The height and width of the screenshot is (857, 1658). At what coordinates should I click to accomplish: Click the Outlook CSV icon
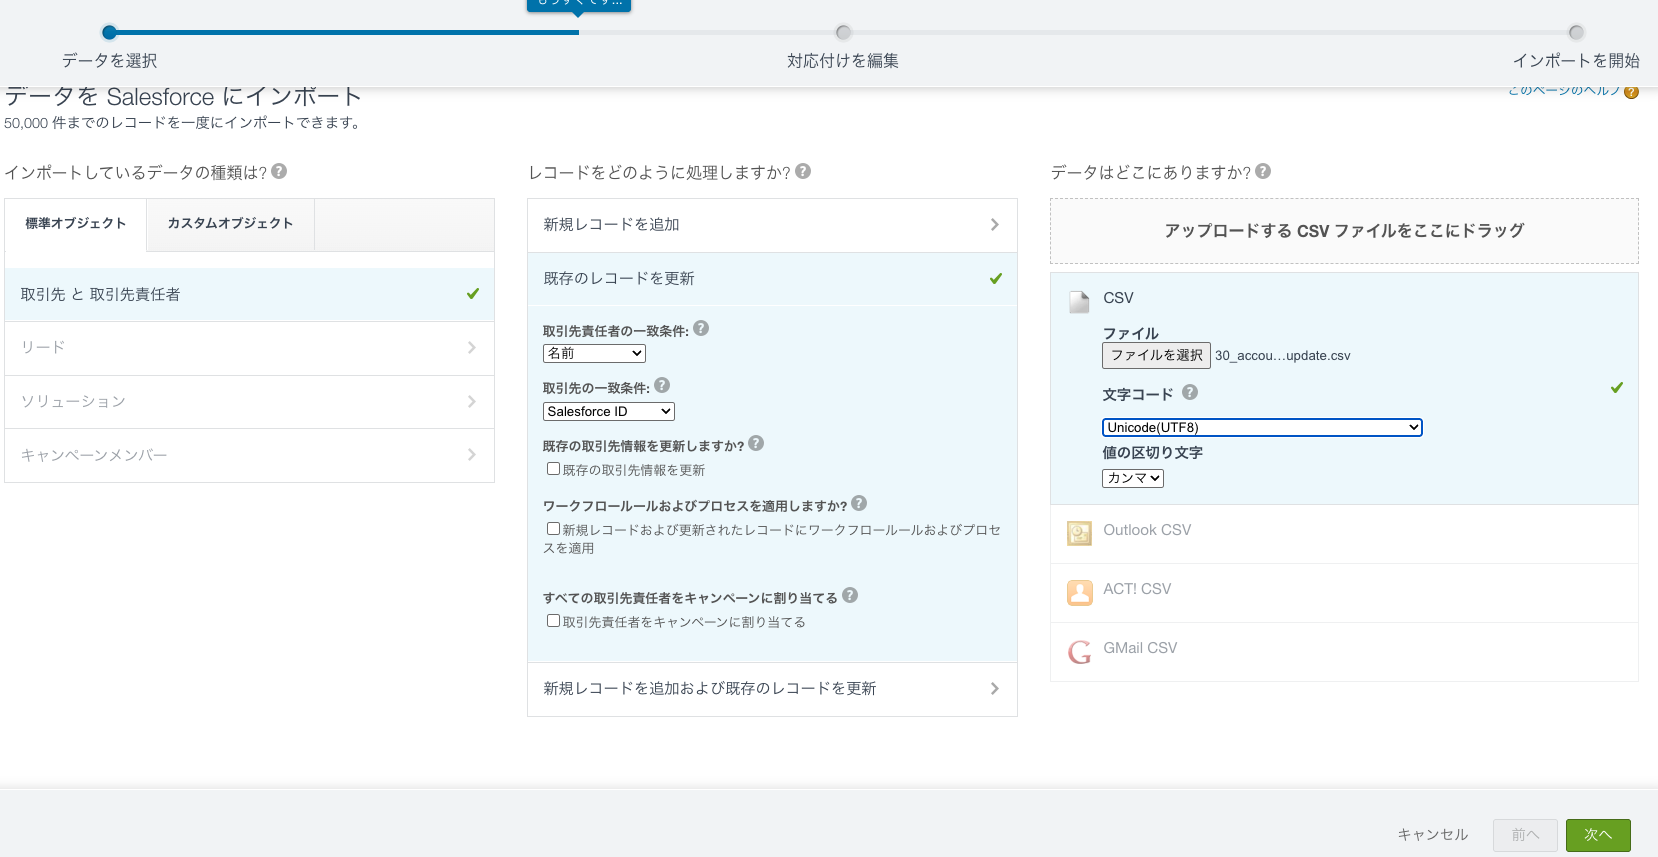[1079, 533]
